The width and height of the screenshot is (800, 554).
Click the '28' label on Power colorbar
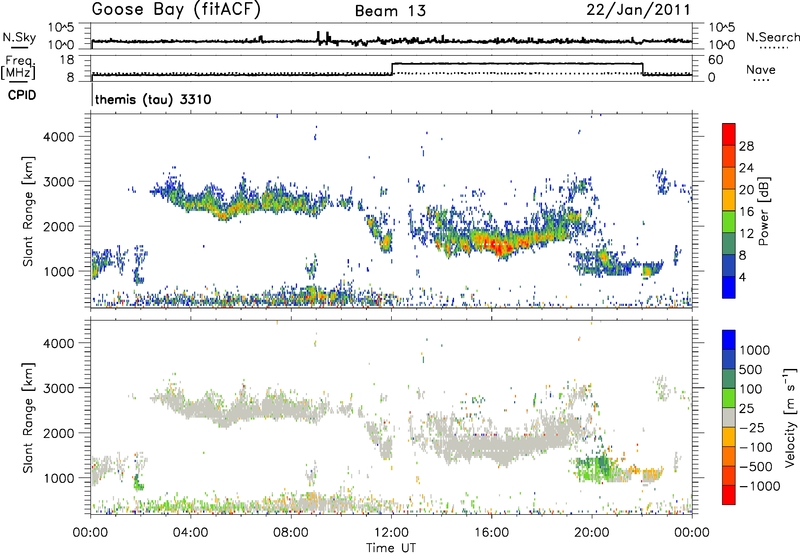click(x=746, y=146)
